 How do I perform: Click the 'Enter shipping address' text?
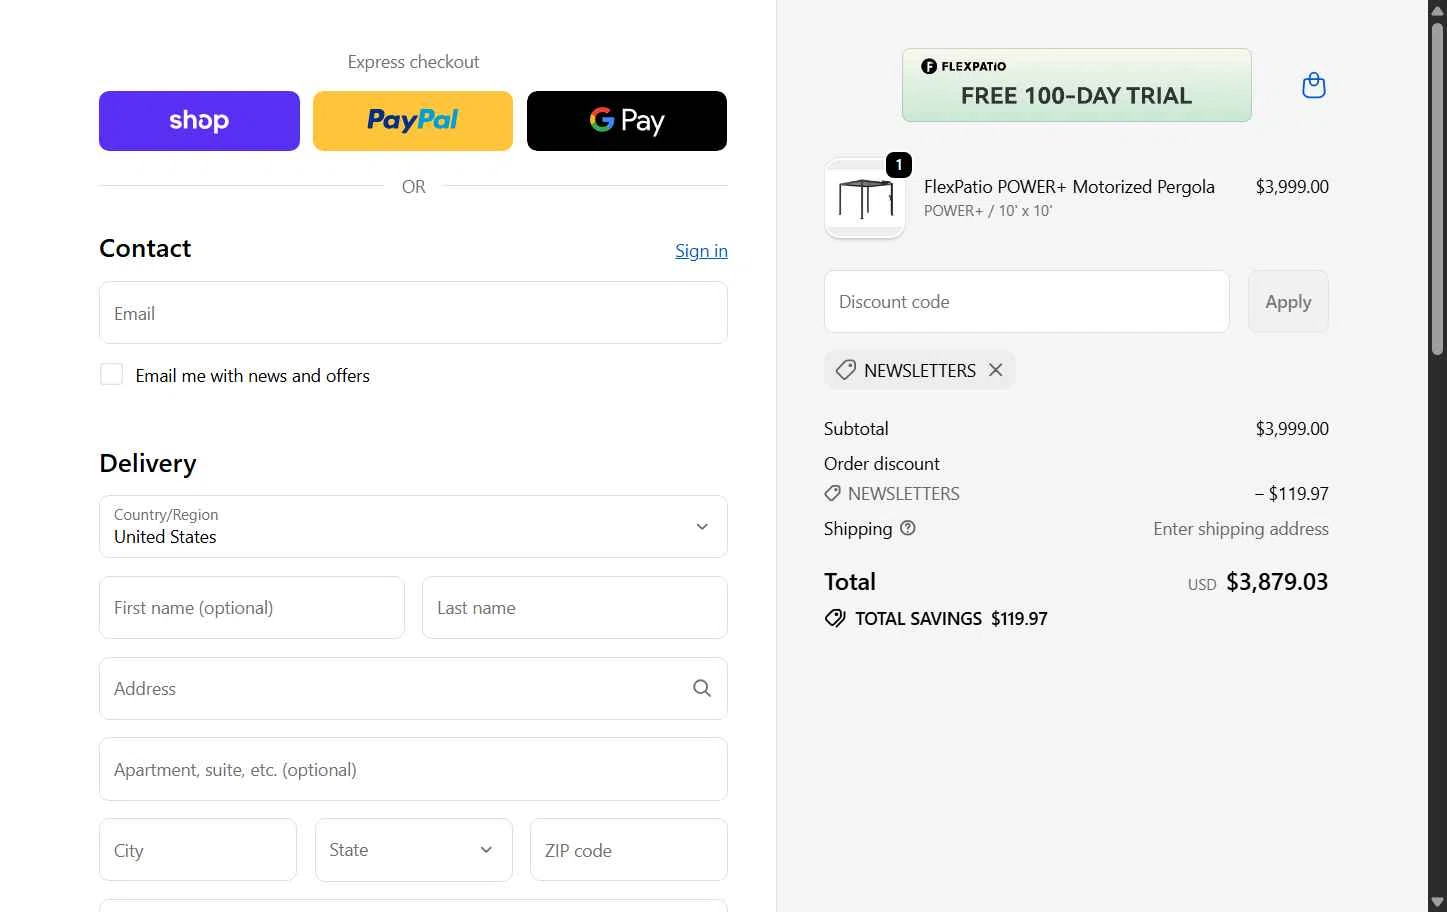(x=1241, y=529)
